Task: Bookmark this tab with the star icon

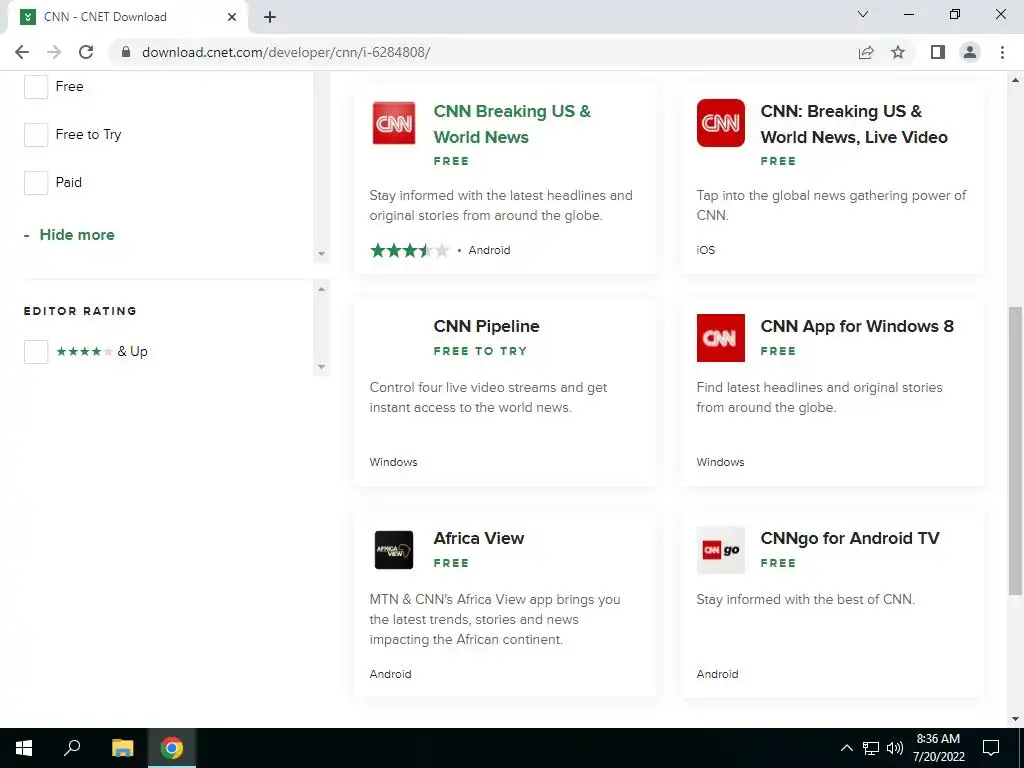Action: coord(898,52)
